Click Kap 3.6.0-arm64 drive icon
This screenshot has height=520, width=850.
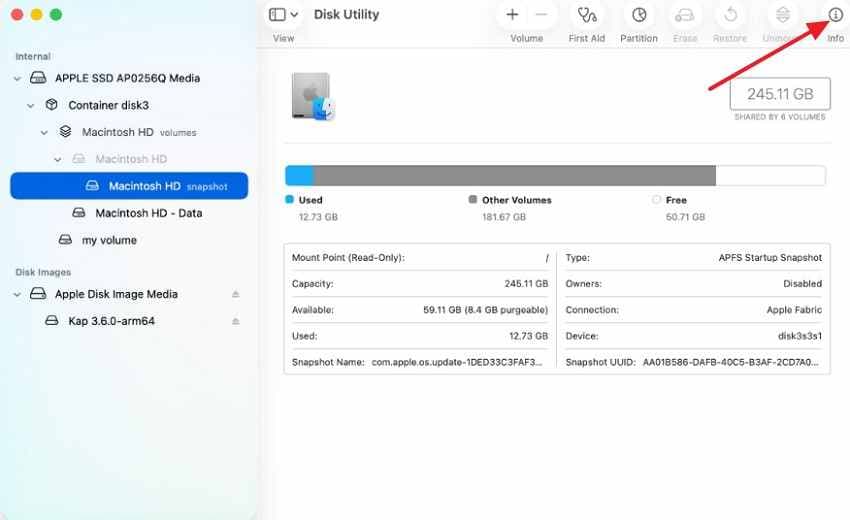[51, 320]
